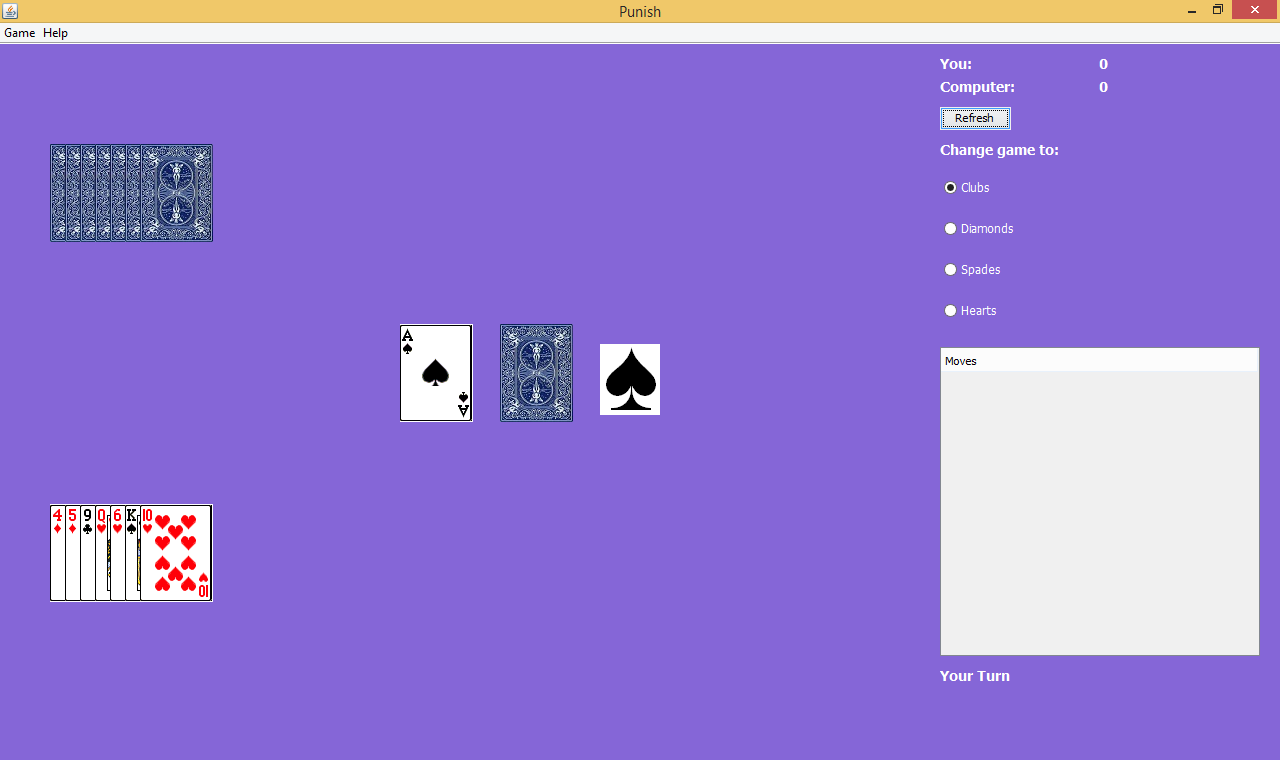
Task: Play the 4 of diamonds card
Action: tap(57, 553)
